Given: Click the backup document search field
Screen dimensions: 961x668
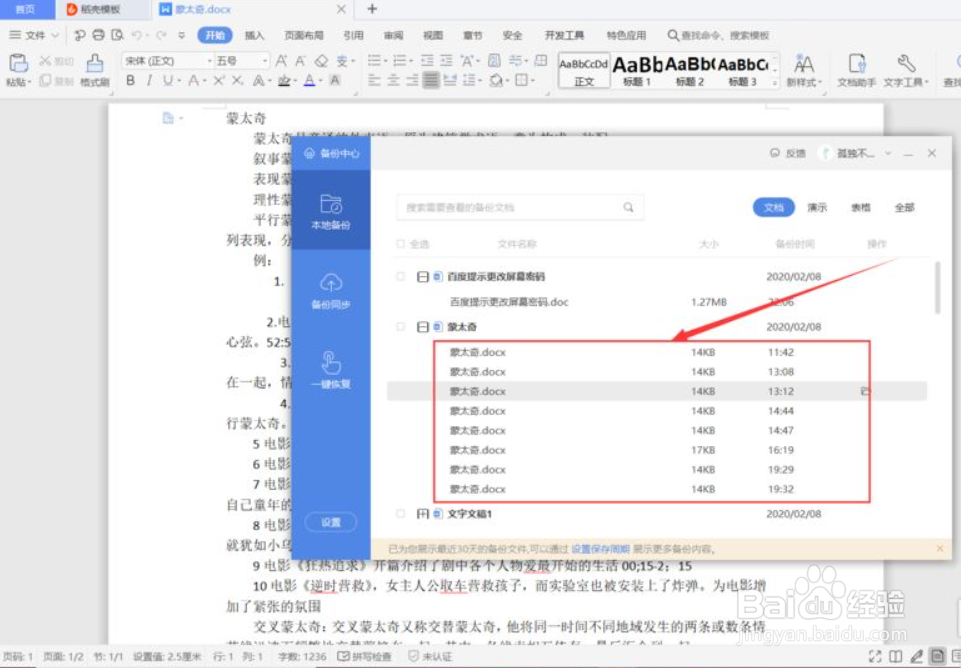Looking at the screenshot, I should click(520, 207).
